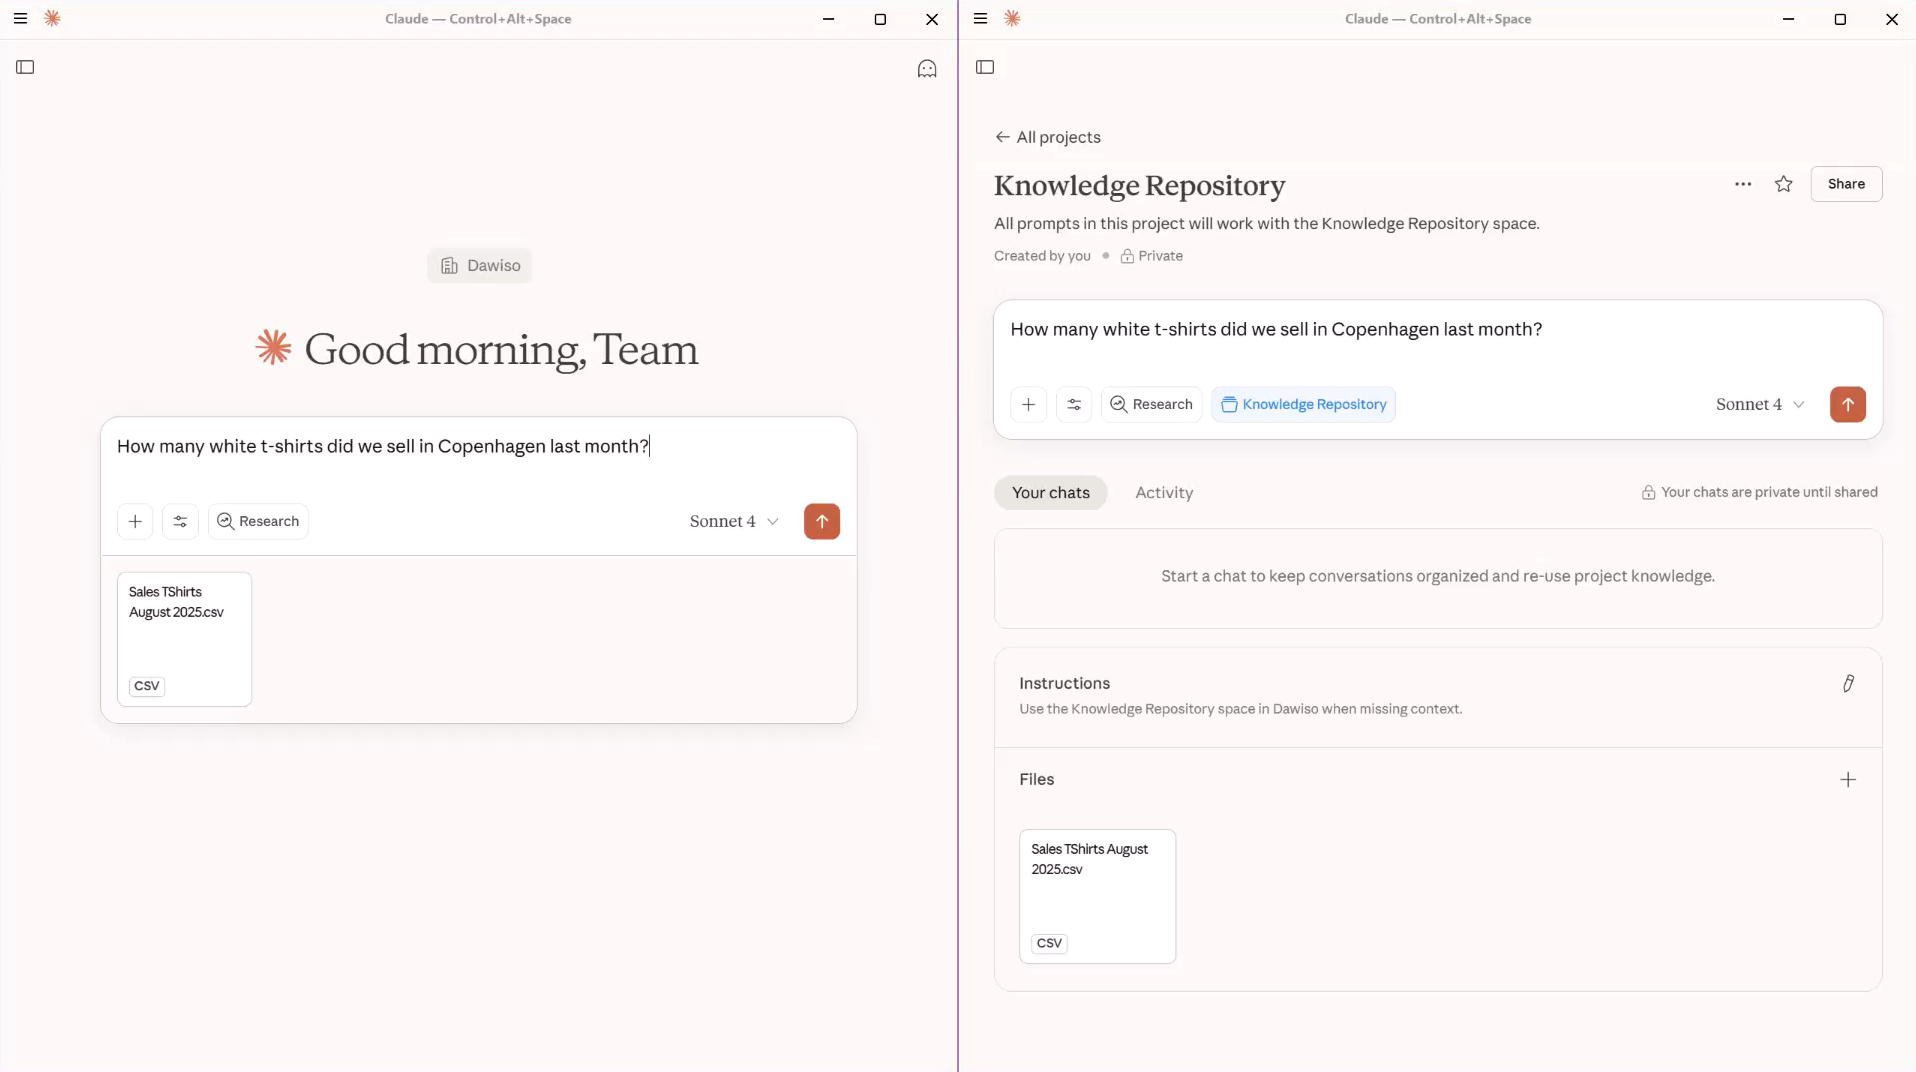This screenshot has height=1072, width=1916.
Task: Toggle Research mode in the left prompt box
Action: pyautogui.click(x=258, y=521)
